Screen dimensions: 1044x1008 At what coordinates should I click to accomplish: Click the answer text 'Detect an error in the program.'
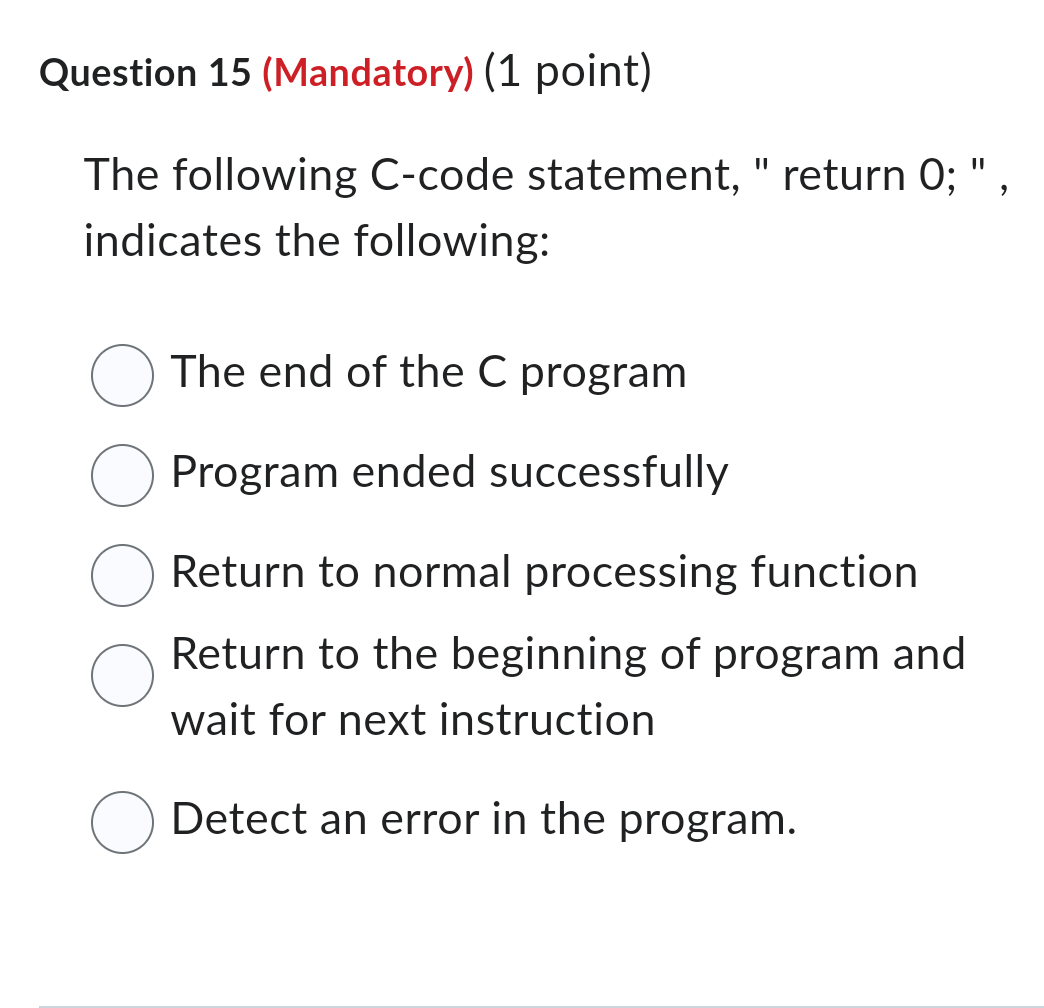(x=483, y=820)
